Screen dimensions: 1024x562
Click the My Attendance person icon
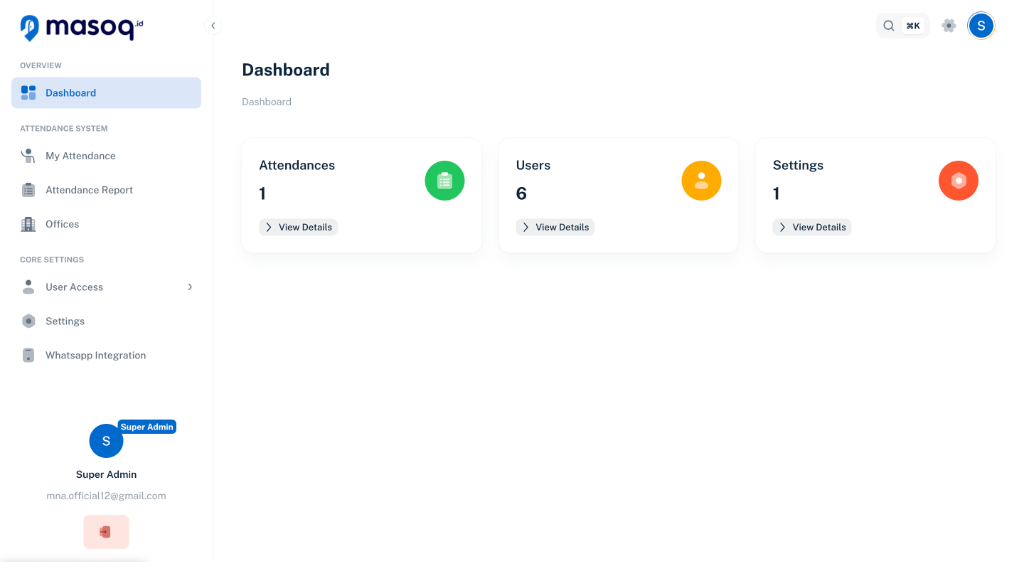point(28,156)
